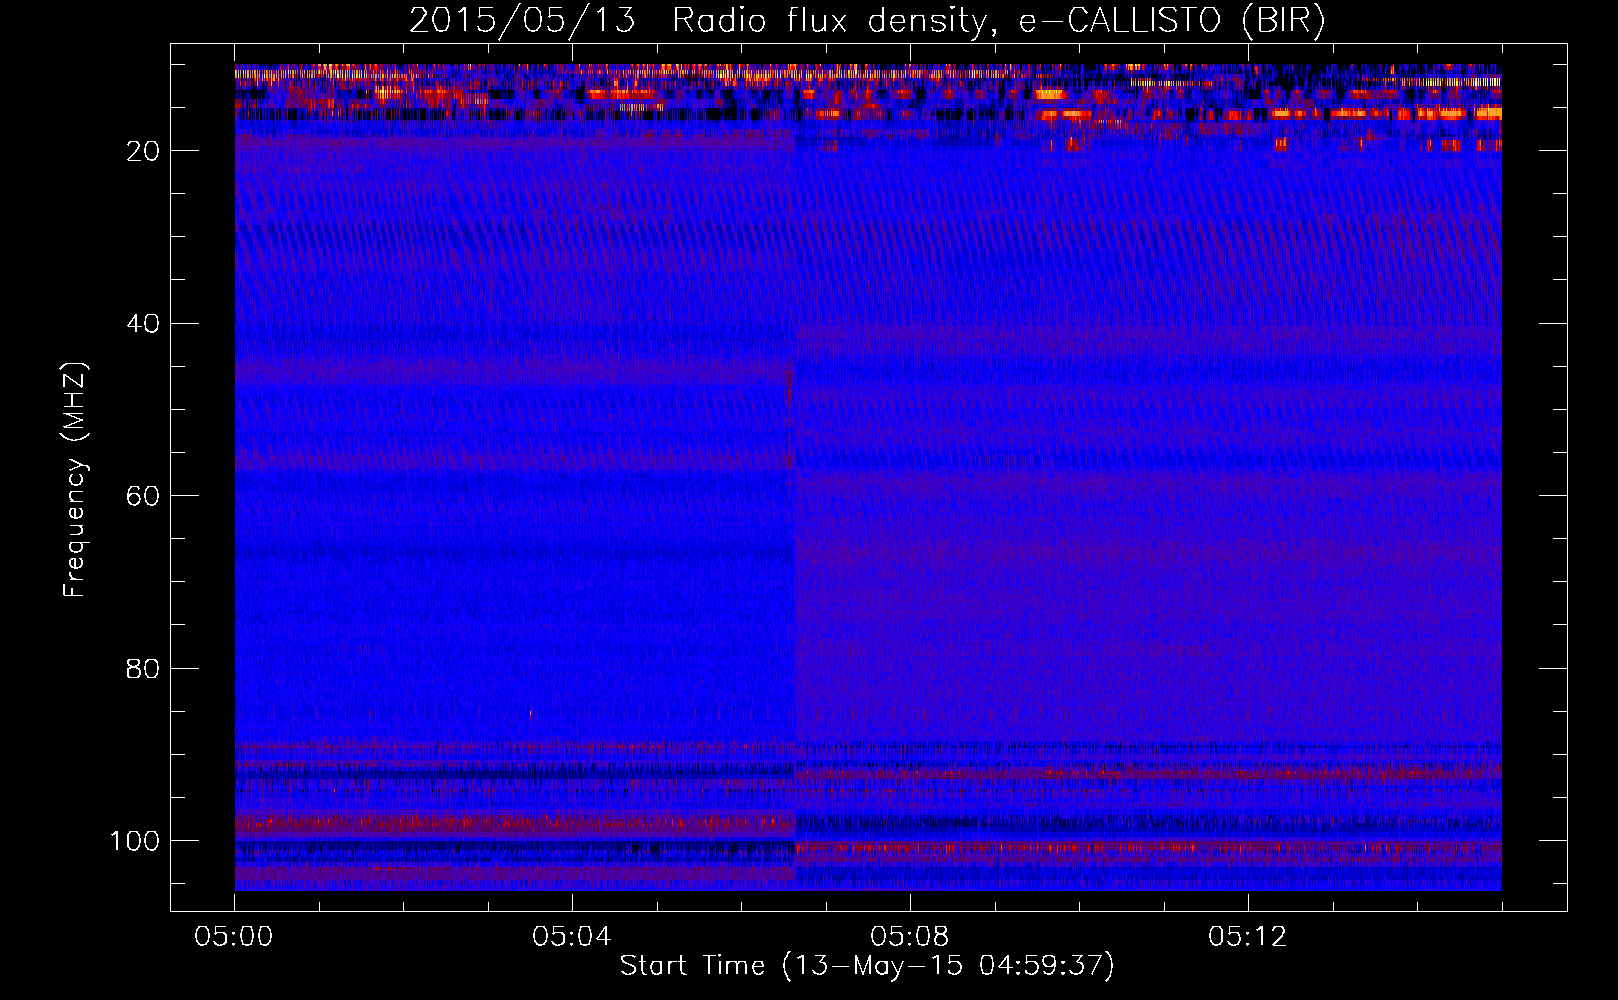Select the 05:04 time tick label
Viewport: 1618px width, 1000px height.
572,937
